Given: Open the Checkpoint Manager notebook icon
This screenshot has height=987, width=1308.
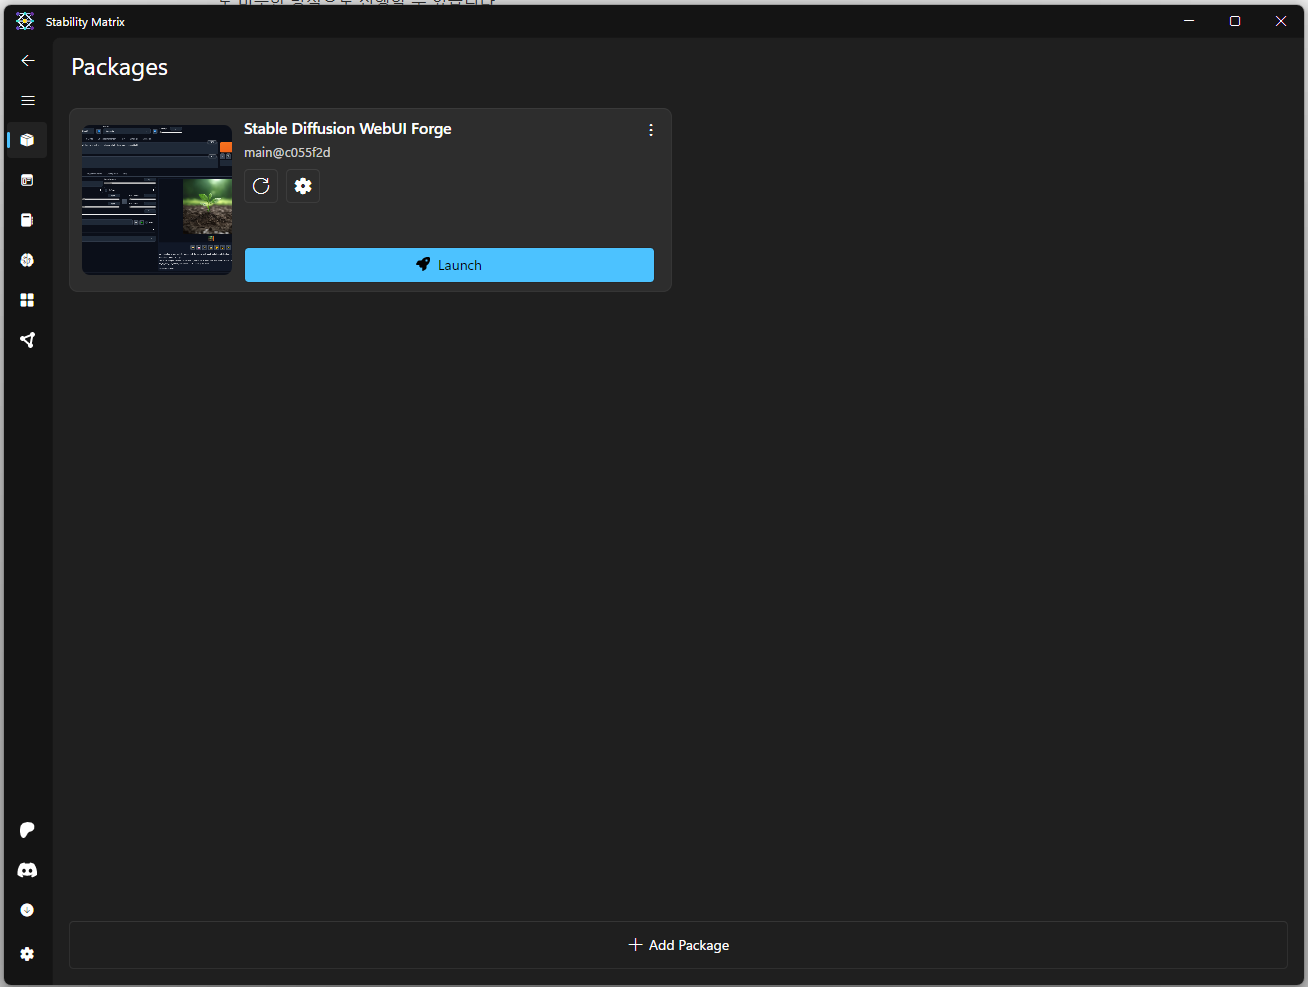Looking at the screenshot, I should 27,220.
